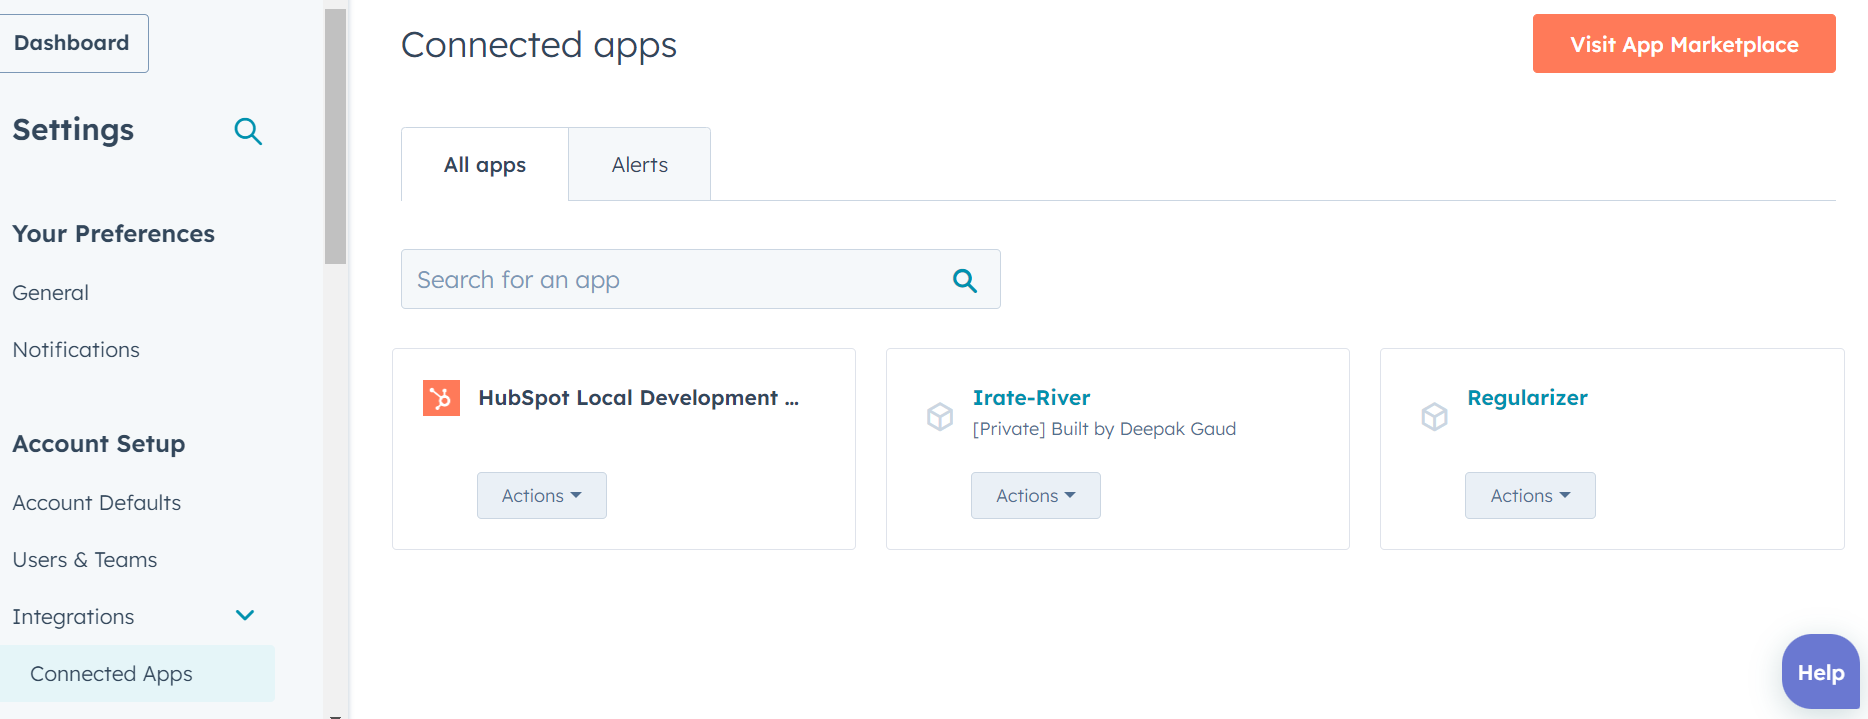Open Actions dropdown for Regularizer
The image size is (1868, 719).
pos(1530,495)
